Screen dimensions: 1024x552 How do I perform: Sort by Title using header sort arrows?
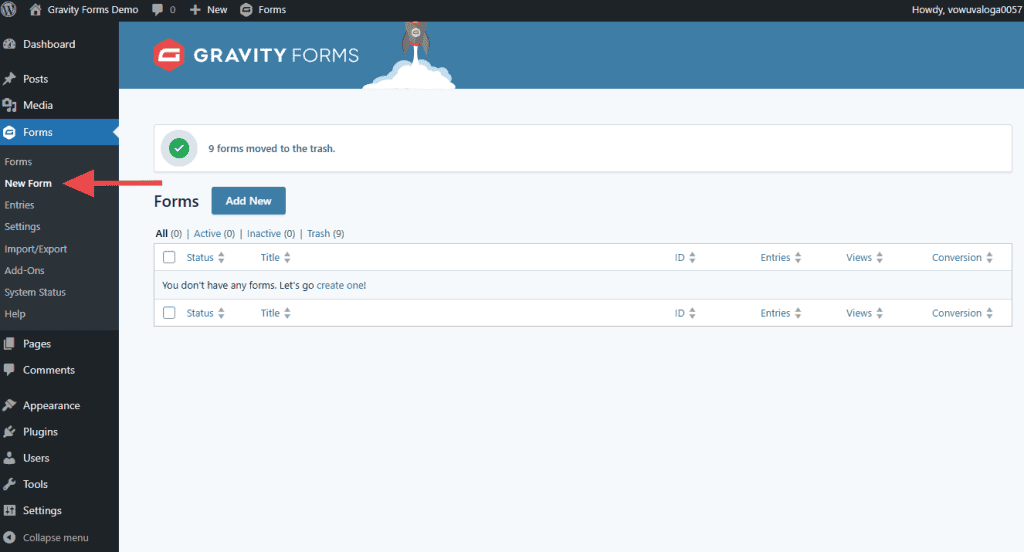pos(287,257)
